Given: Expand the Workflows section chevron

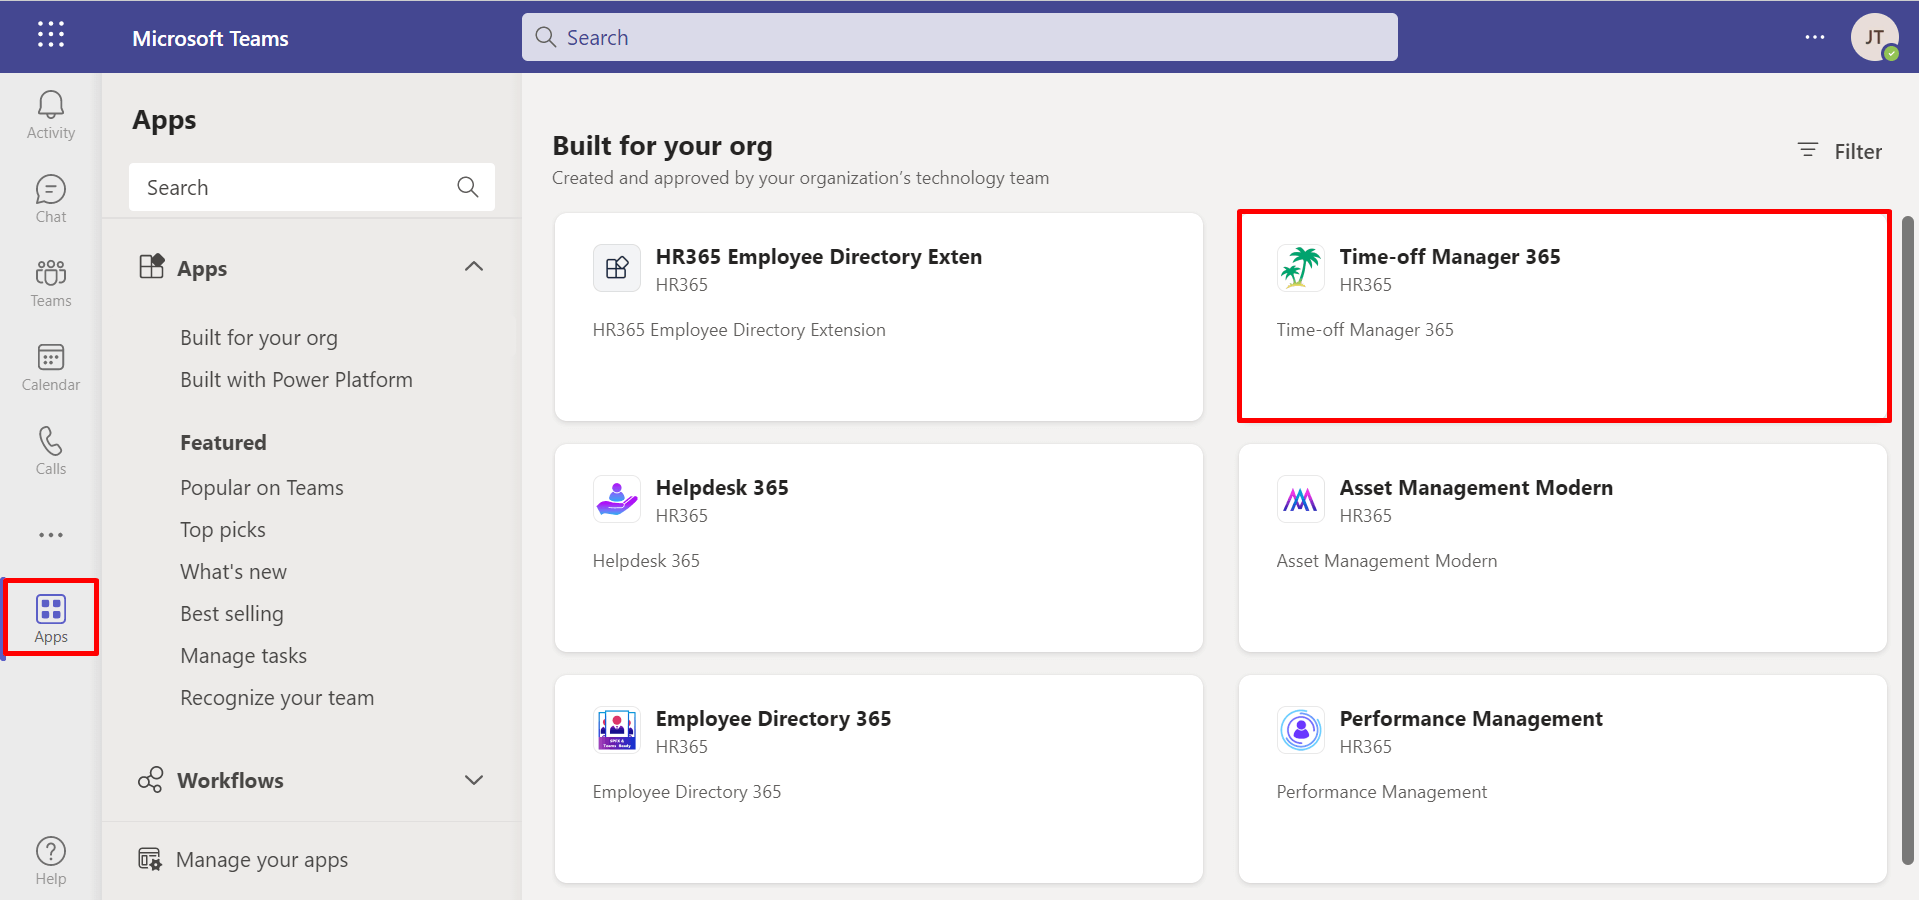Looking at the screenshot, I should click(474, 780).
